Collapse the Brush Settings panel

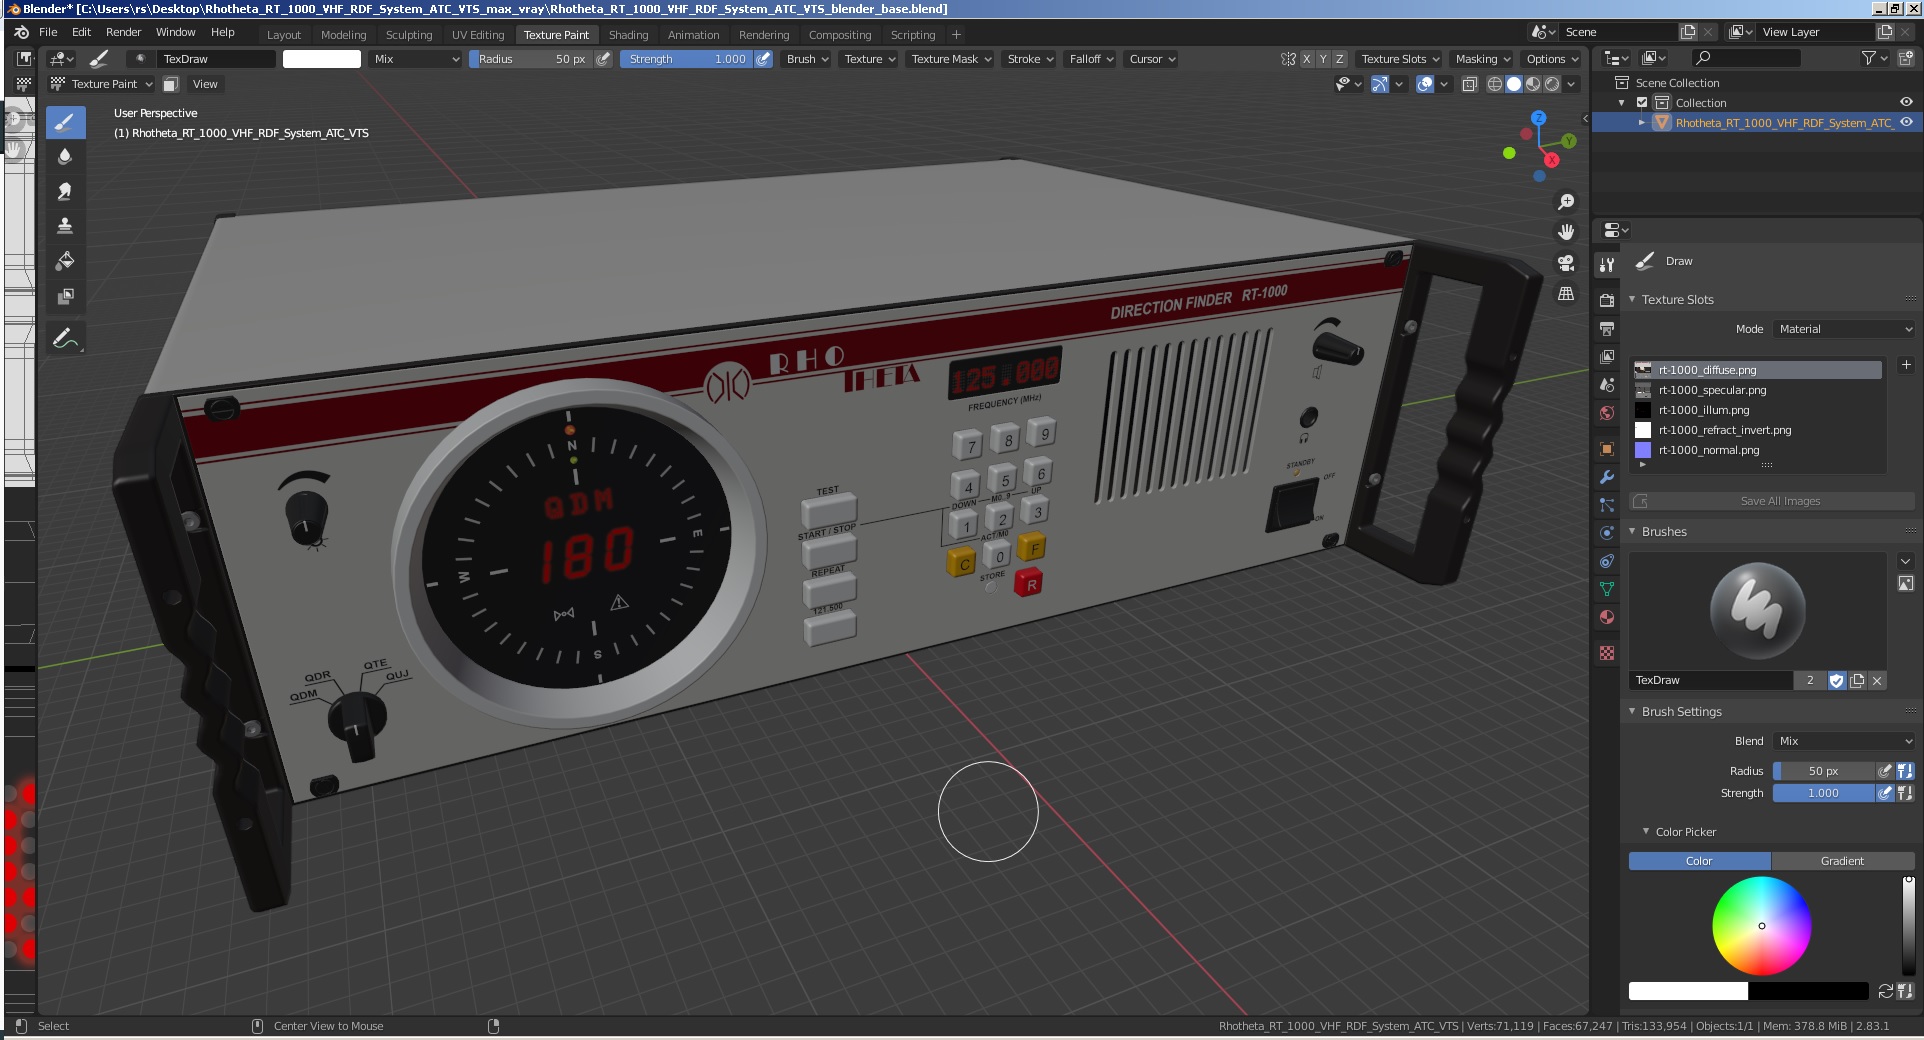point(1632,711)
